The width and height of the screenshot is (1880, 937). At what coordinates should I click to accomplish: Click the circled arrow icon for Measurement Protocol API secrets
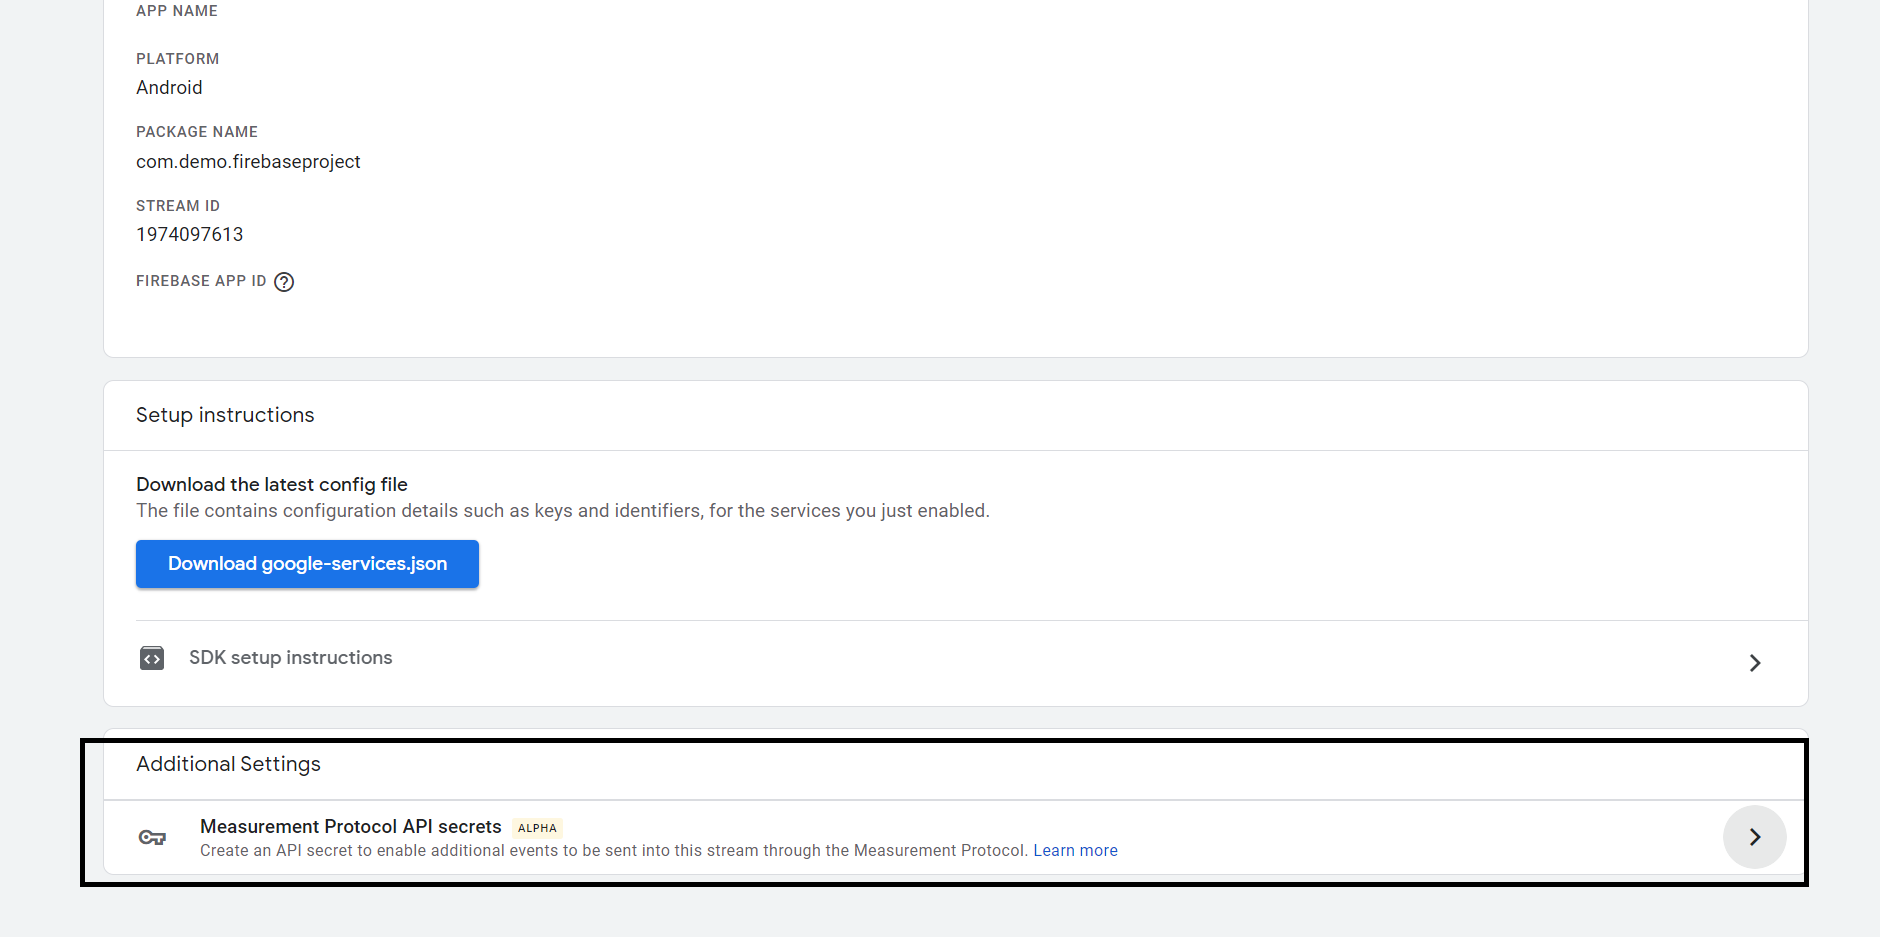coord(1754,837)
